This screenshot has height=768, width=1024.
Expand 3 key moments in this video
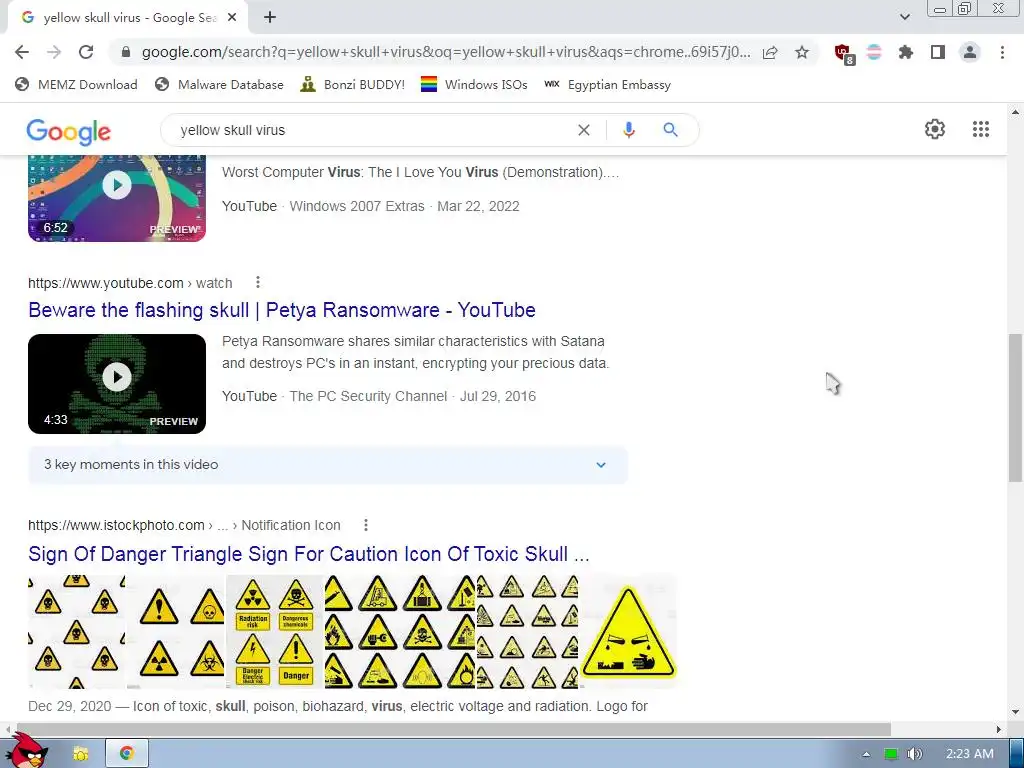[328, 465]
